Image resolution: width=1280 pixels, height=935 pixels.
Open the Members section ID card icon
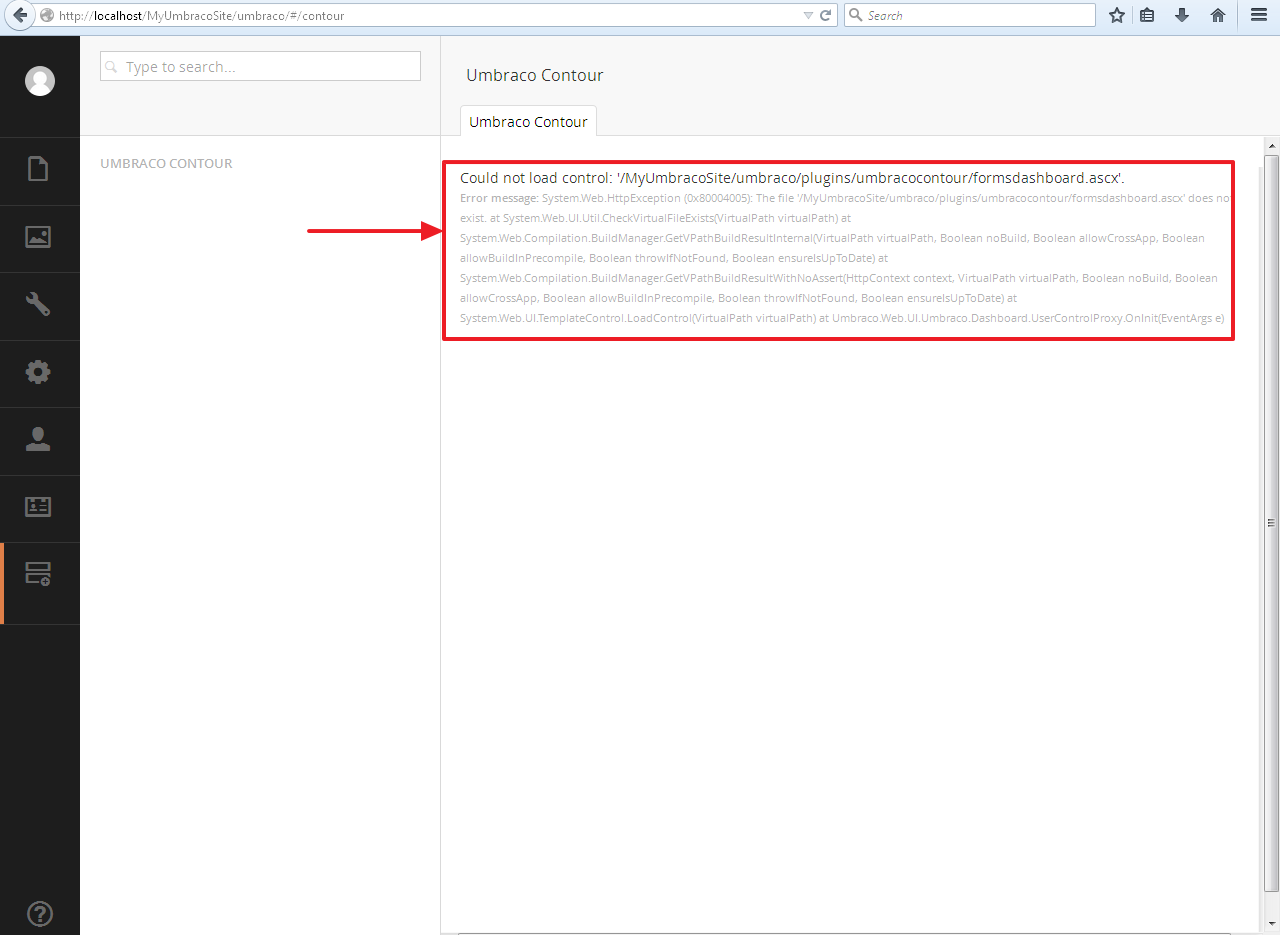(38, 507)
